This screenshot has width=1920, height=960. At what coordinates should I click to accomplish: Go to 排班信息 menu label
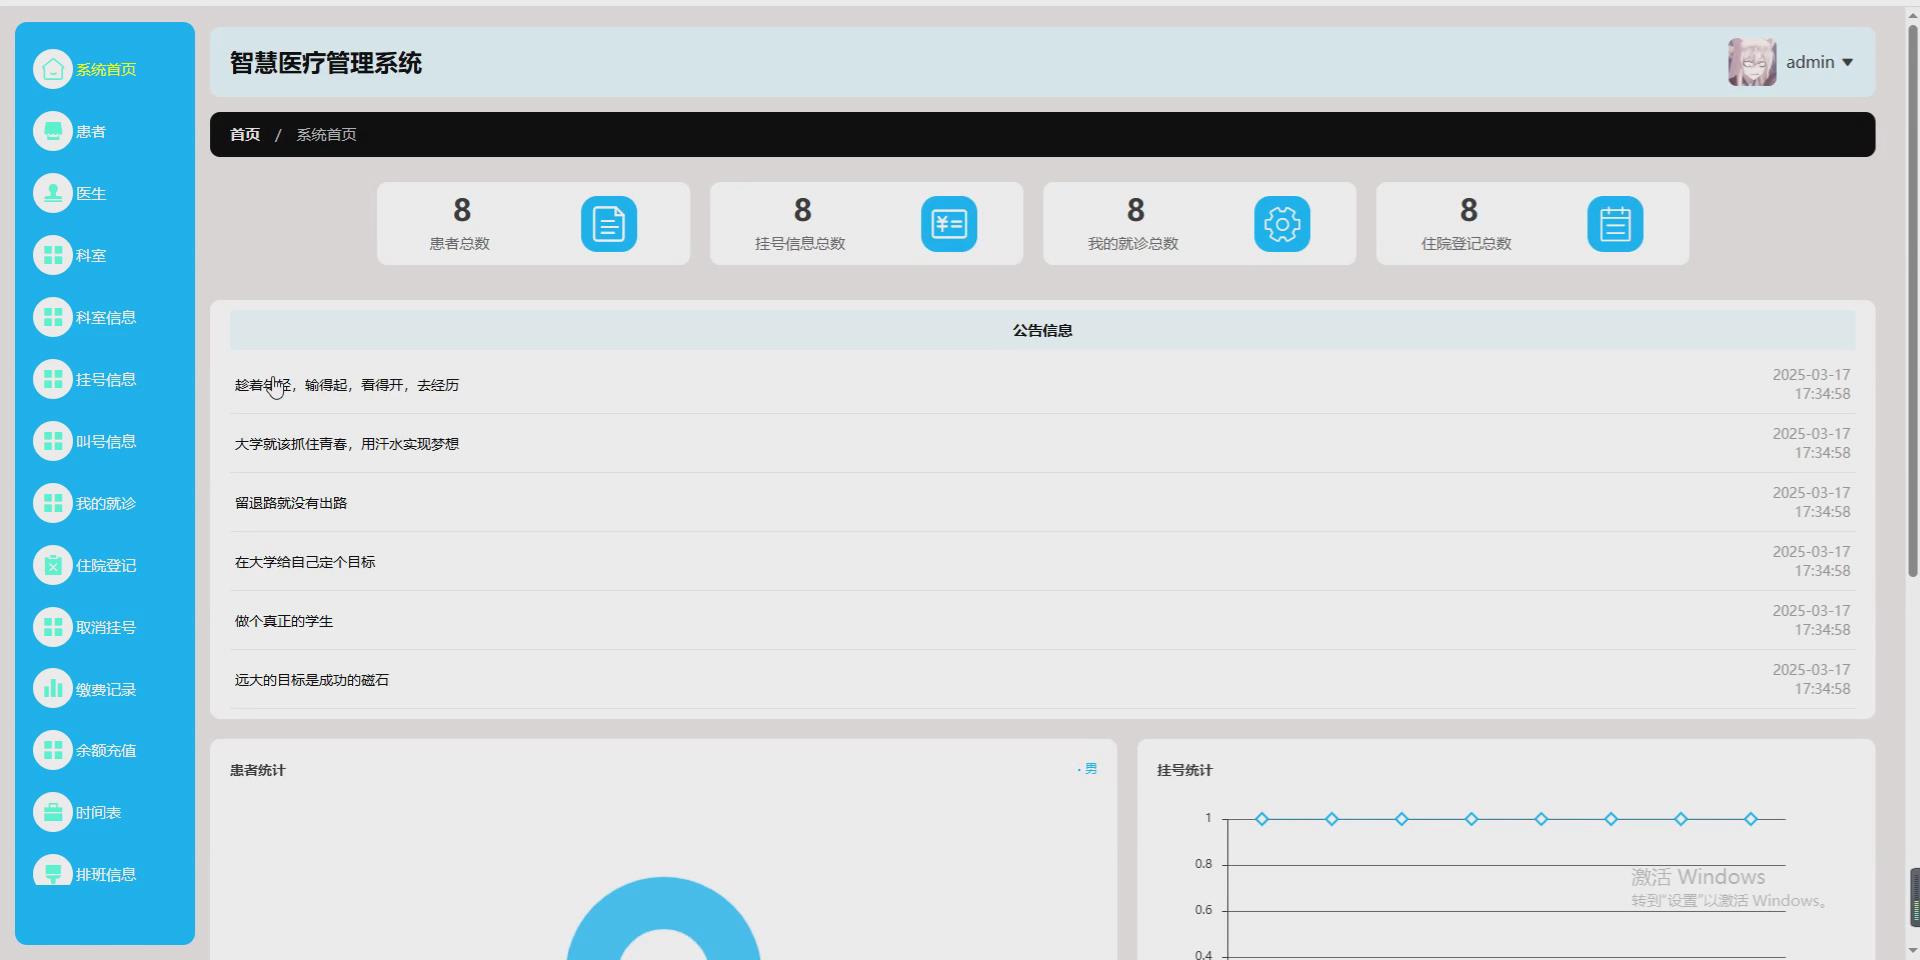[x=106, y=874]
